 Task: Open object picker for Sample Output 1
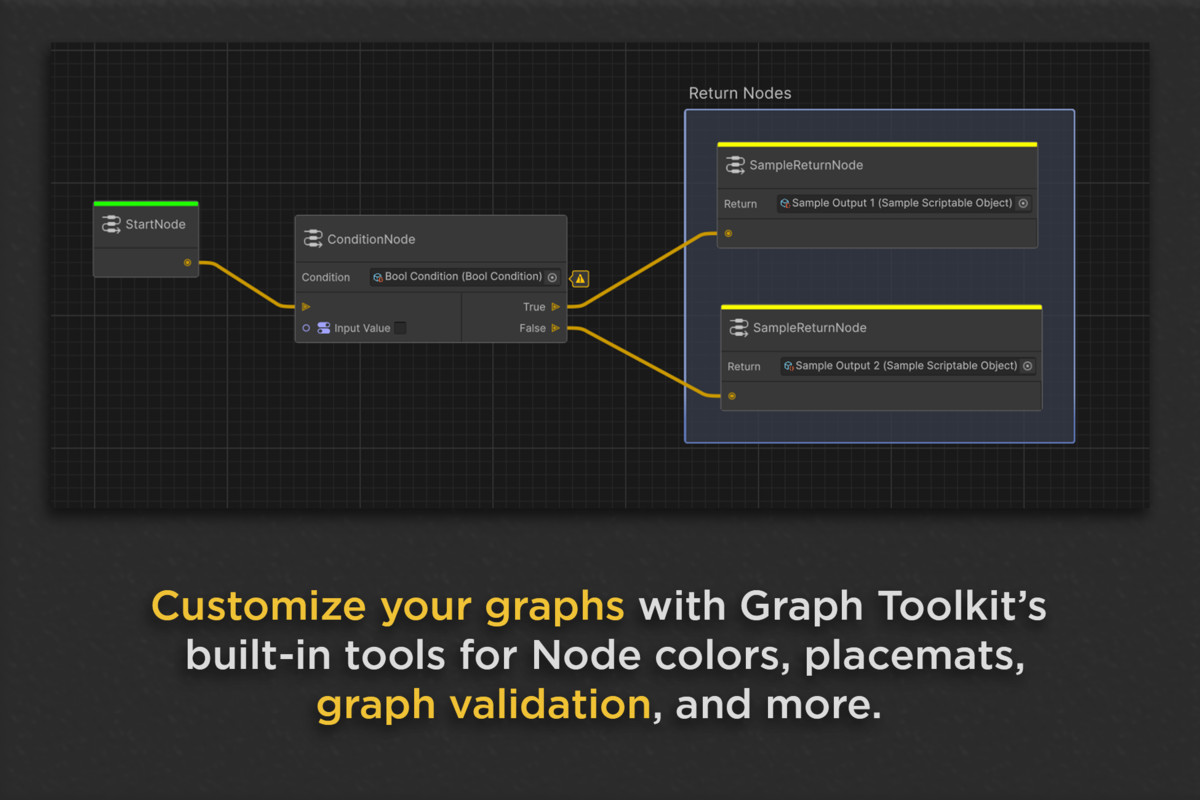point(1023,203)
